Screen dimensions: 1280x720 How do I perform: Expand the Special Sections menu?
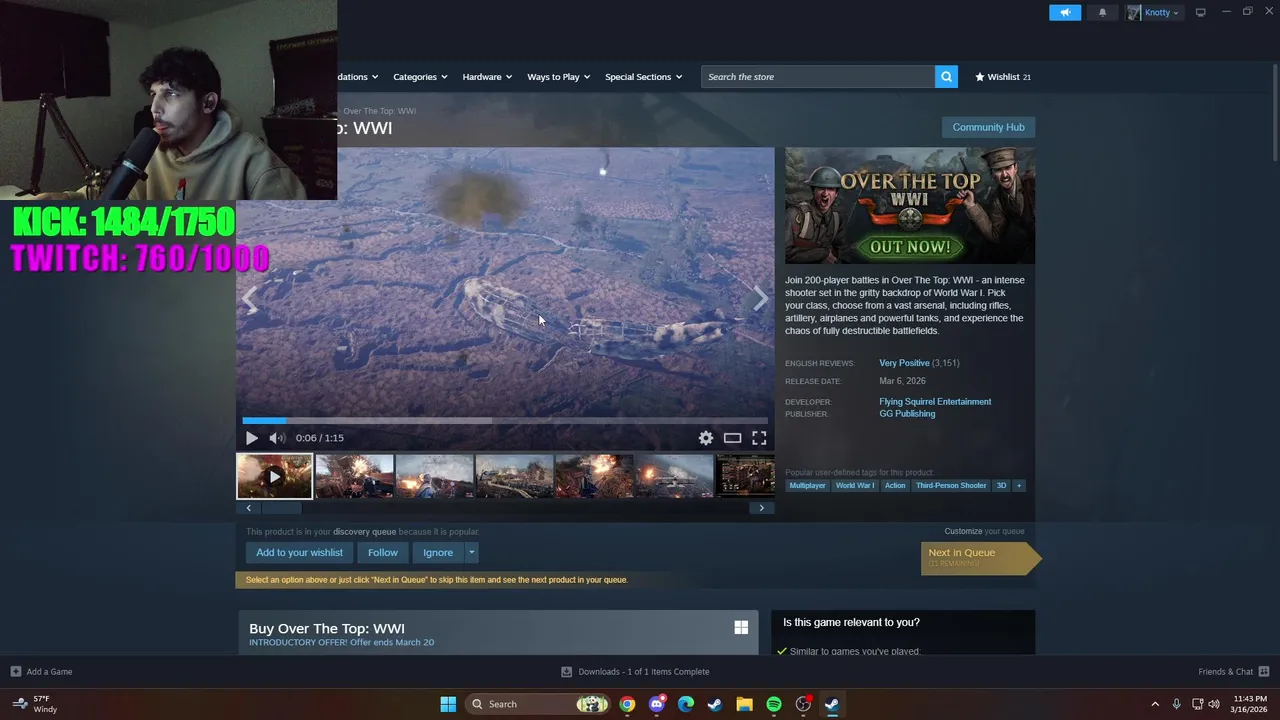pos(643,76)
